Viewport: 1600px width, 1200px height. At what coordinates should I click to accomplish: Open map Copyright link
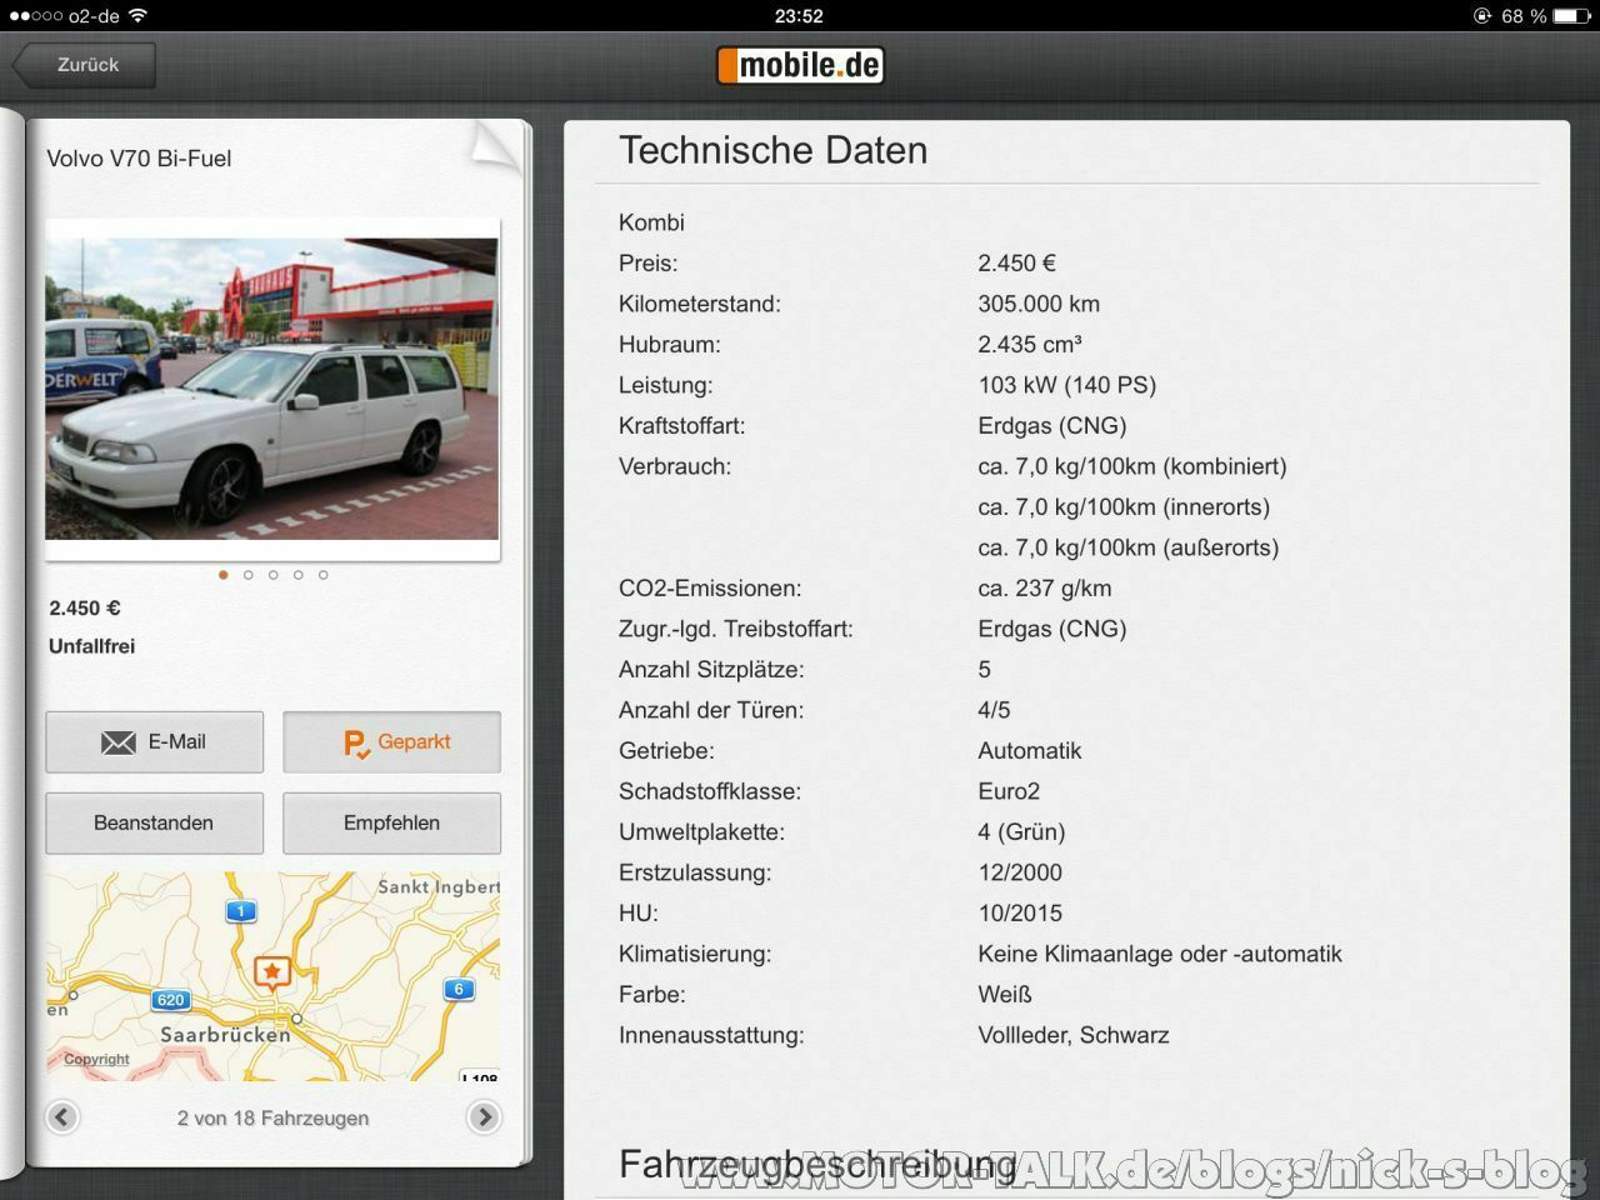tap(96, 1059)
